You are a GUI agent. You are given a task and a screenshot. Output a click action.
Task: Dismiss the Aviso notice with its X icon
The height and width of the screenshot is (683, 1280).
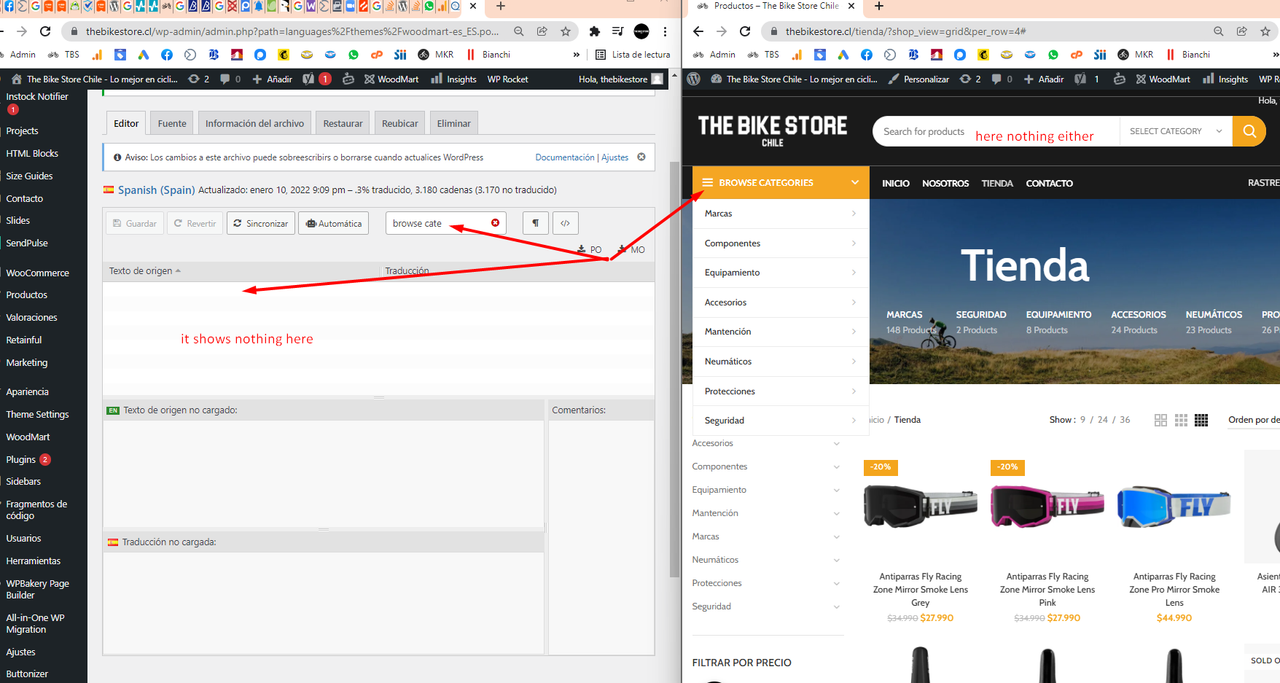coord(641,157)
